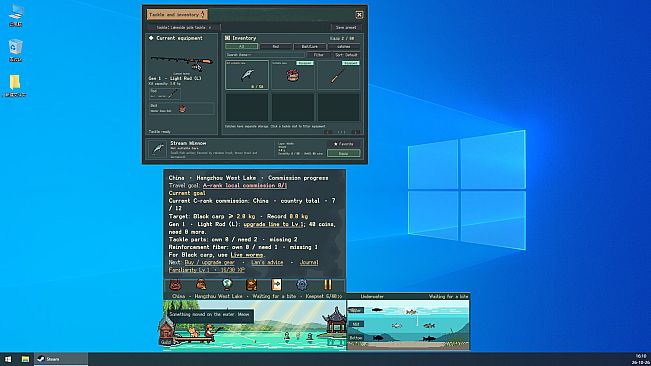
Task: Click the Rod slot under Current equipment
Action: [x=165, y=93]
